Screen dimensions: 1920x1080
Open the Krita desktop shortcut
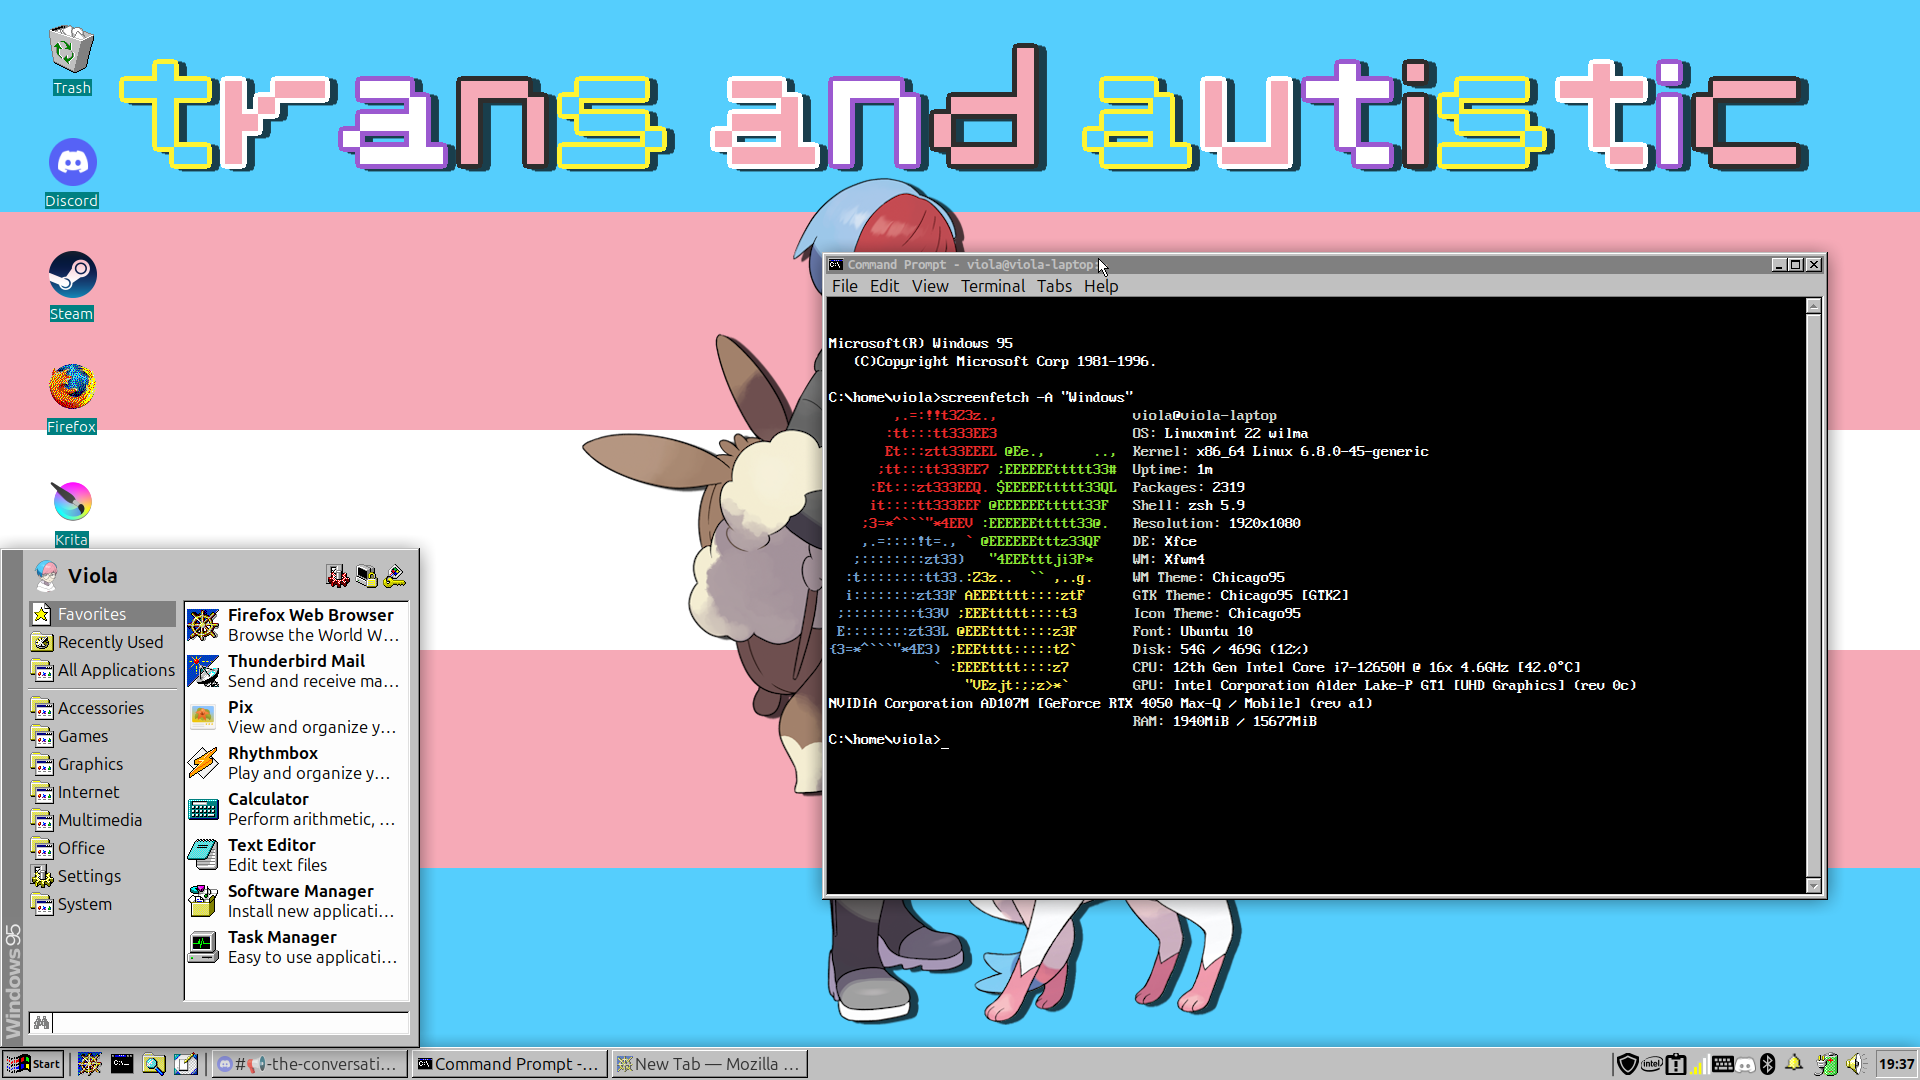pos(72,512)
